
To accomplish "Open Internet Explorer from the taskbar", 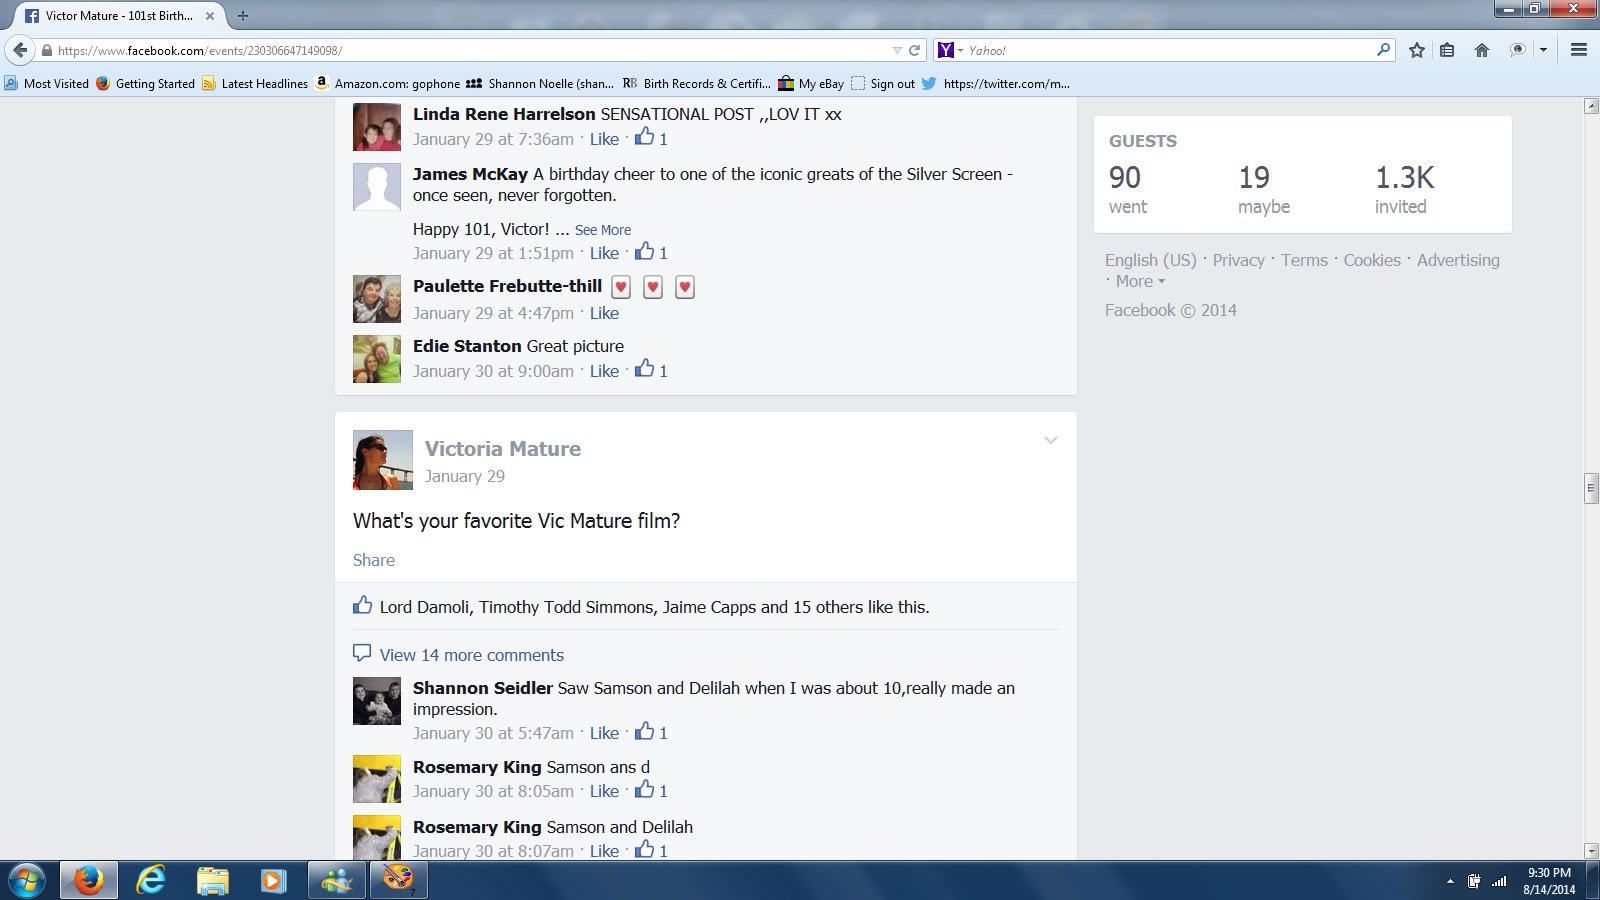I will tap(151, 881).
